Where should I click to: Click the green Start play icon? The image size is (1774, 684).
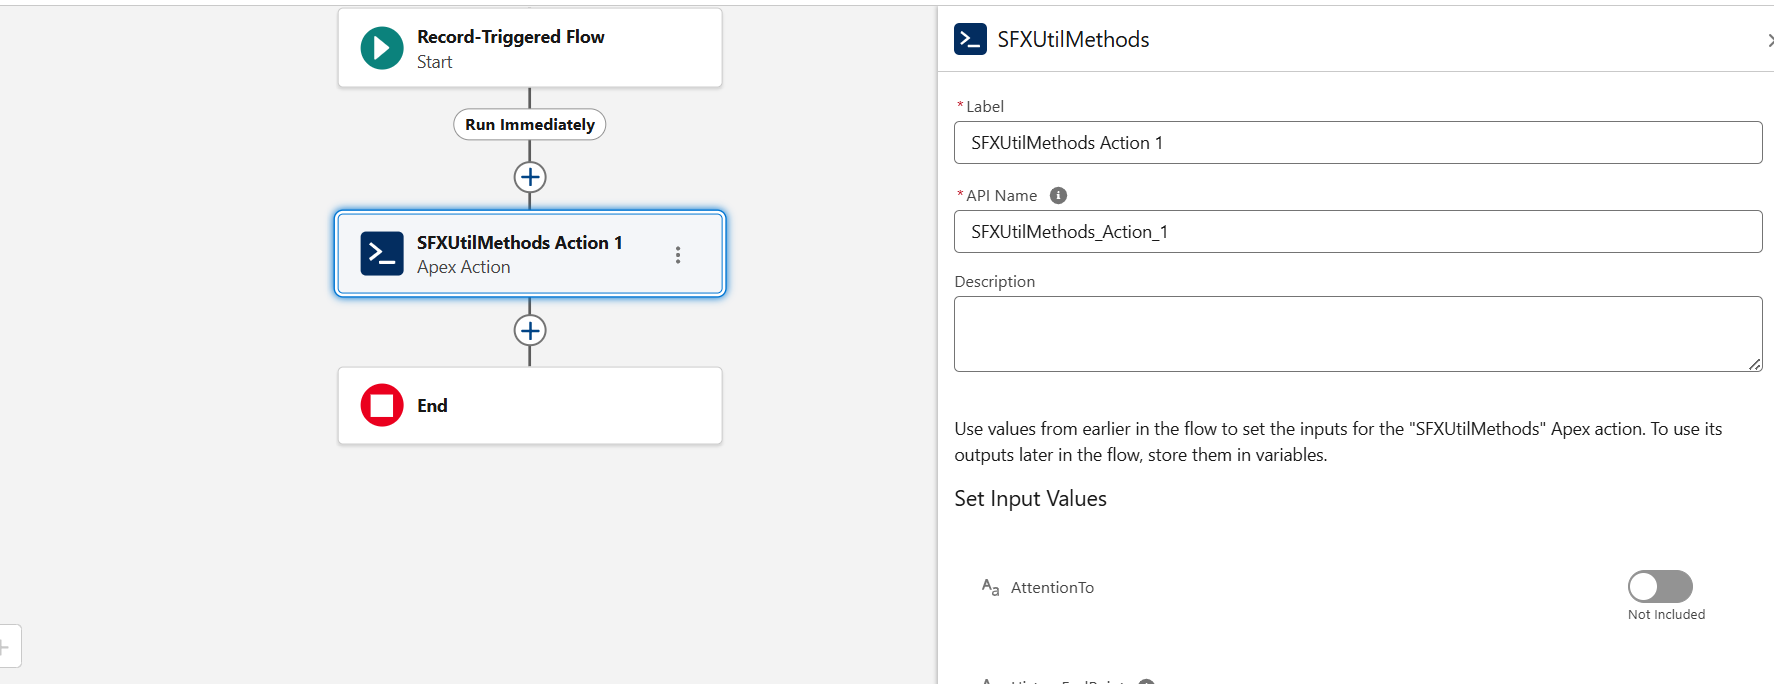tap(381, 48)
